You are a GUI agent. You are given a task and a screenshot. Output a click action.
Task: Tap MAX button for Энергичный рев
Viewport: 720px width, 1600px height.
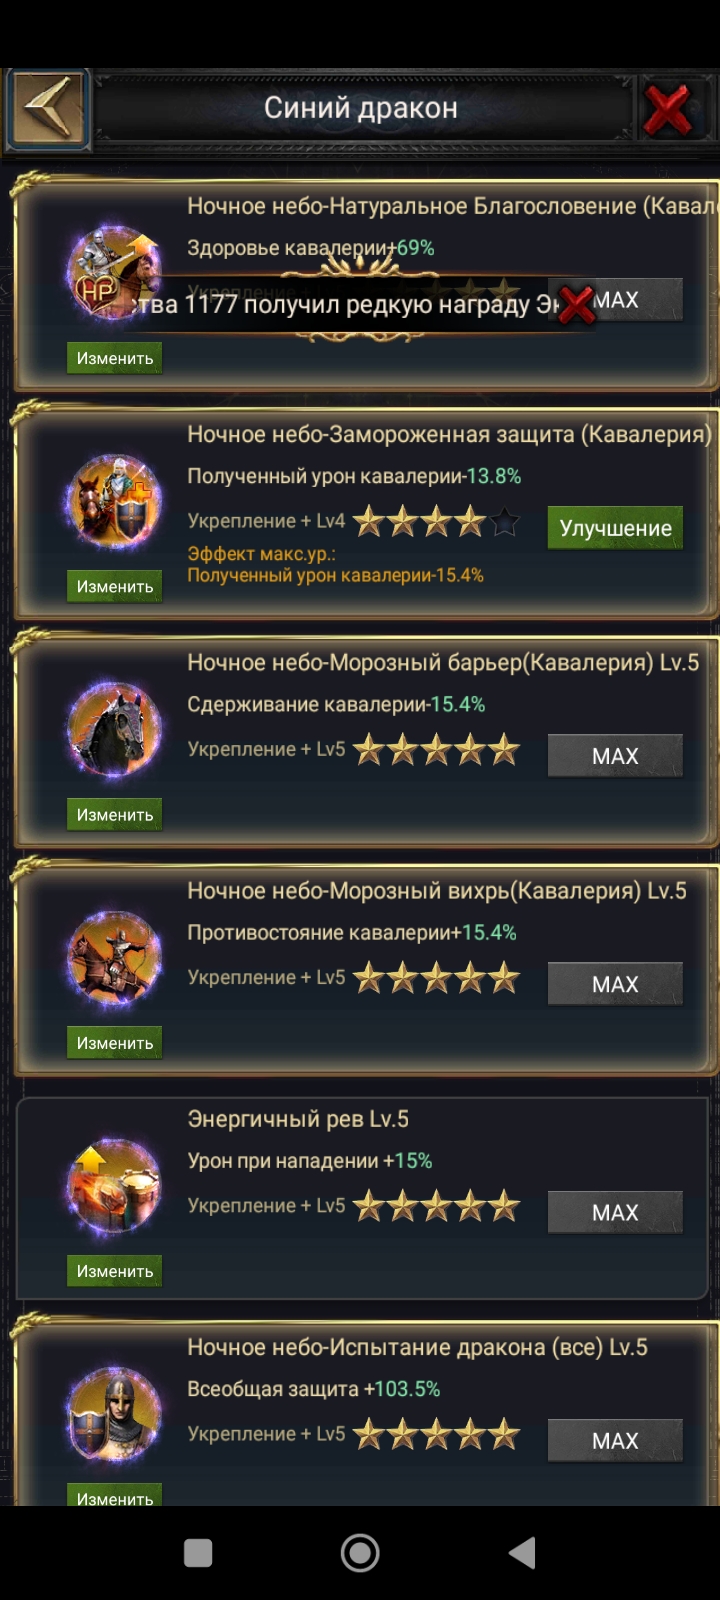[x=615, y=1212]
